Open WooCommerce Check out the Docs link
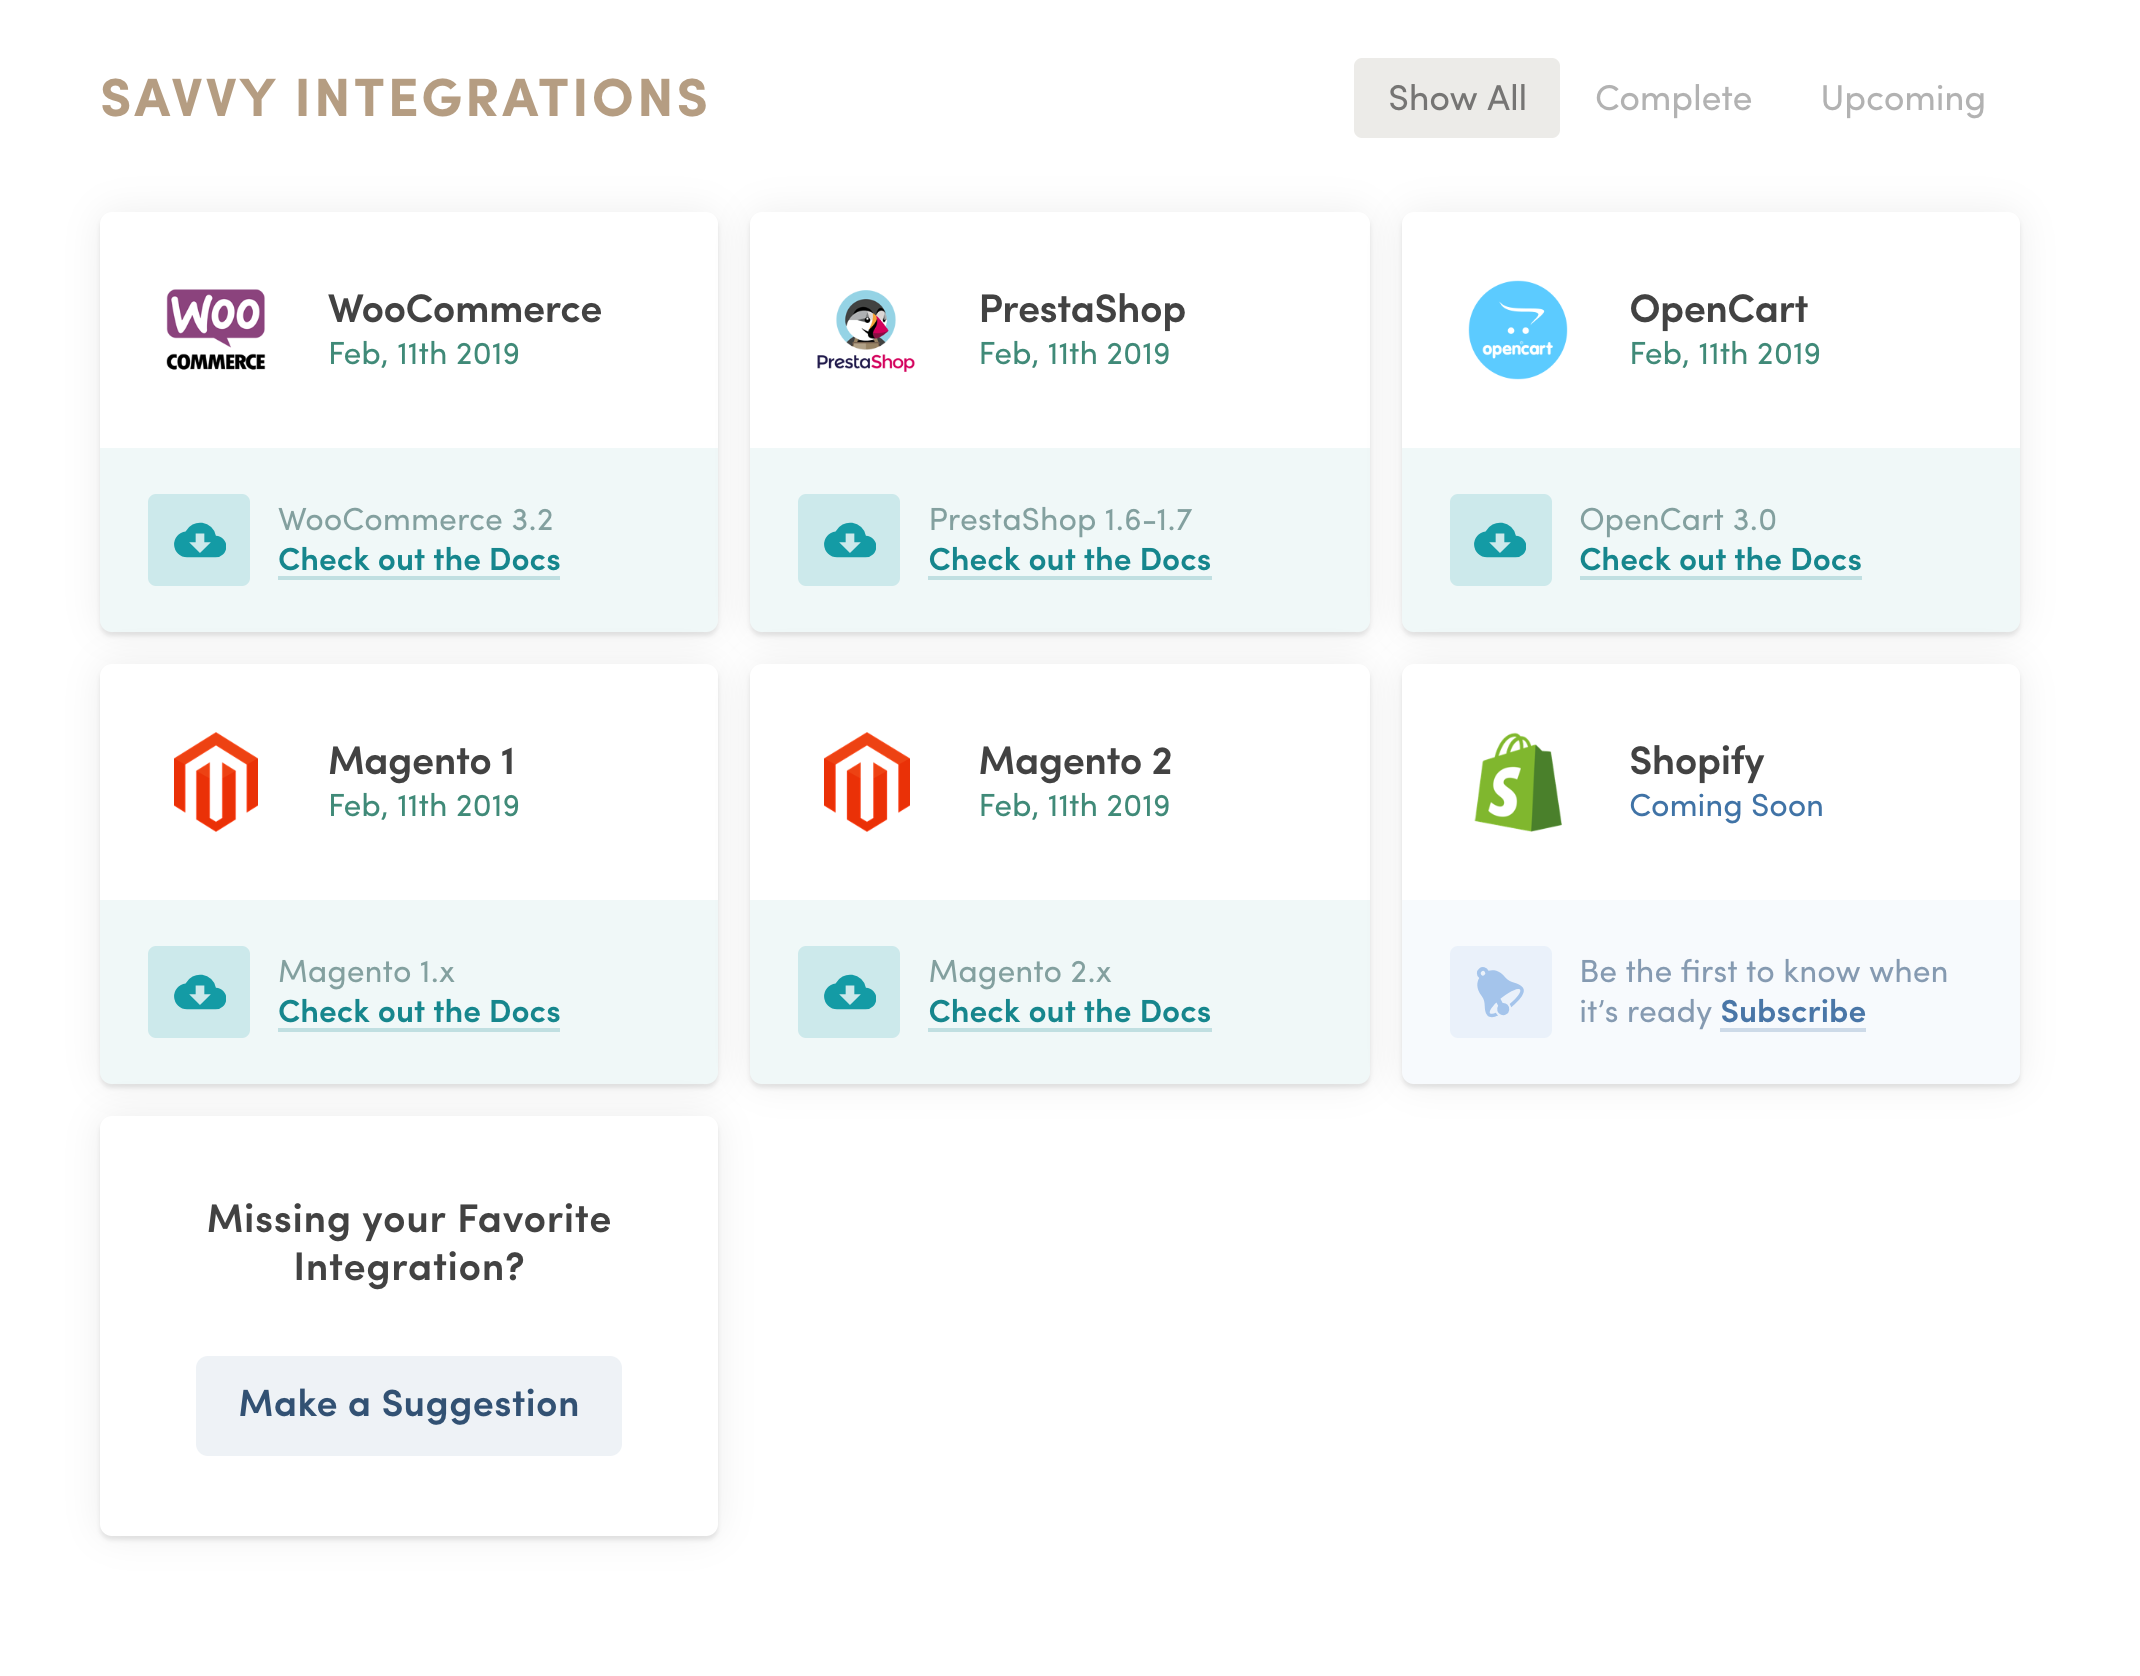 click(419, 560)
